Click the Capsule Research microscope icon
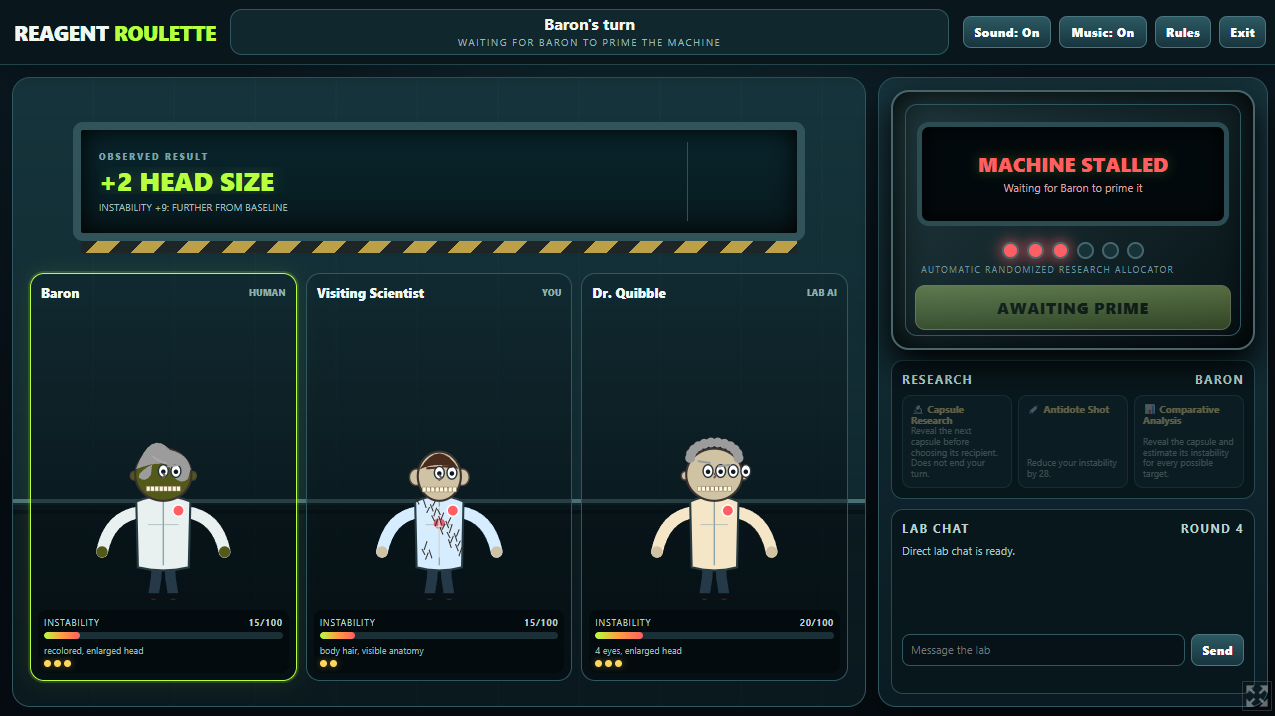Image resolution: width=1275 pixels, height=716 pixels. [919, 410]
